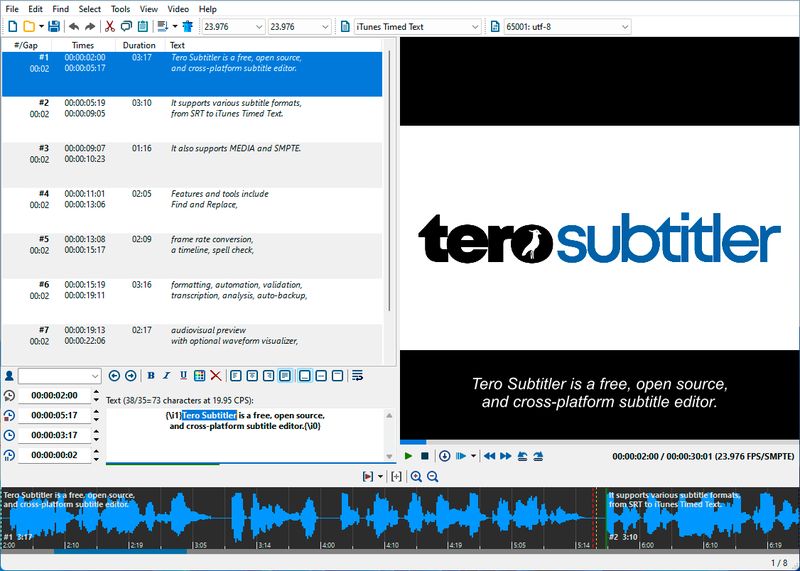This screenshot has height=571, width=800.
Task: Open the Edit menu
Action: point(35,9)
